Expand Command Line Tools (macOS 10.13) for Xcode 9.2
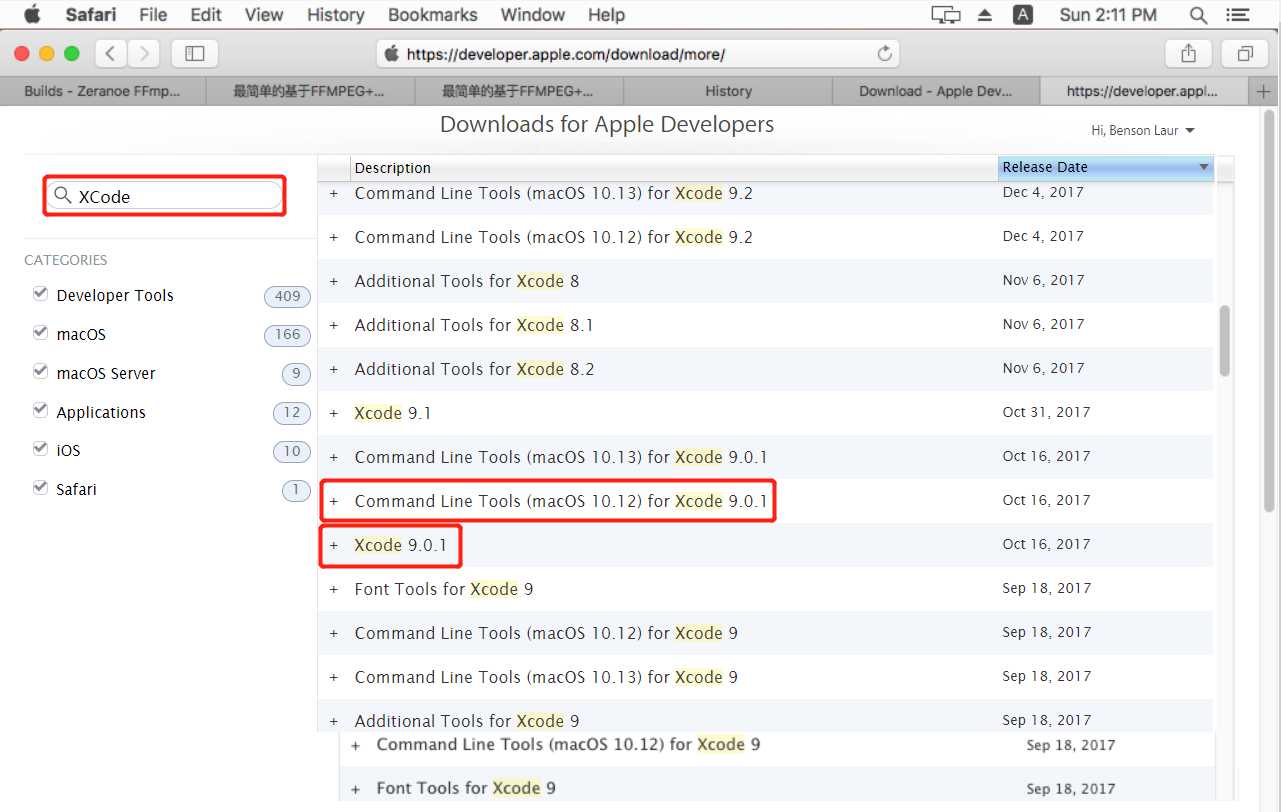Screen dimensions: 1281x812 pos(334,194)
